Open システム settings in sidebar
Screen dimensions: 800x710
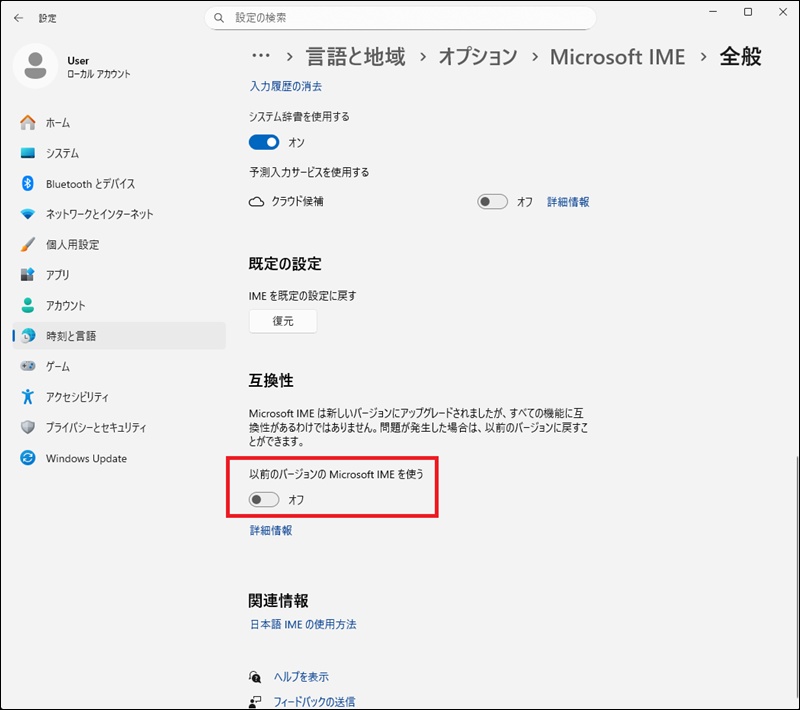pyautogui.click(x=62, y=153)
